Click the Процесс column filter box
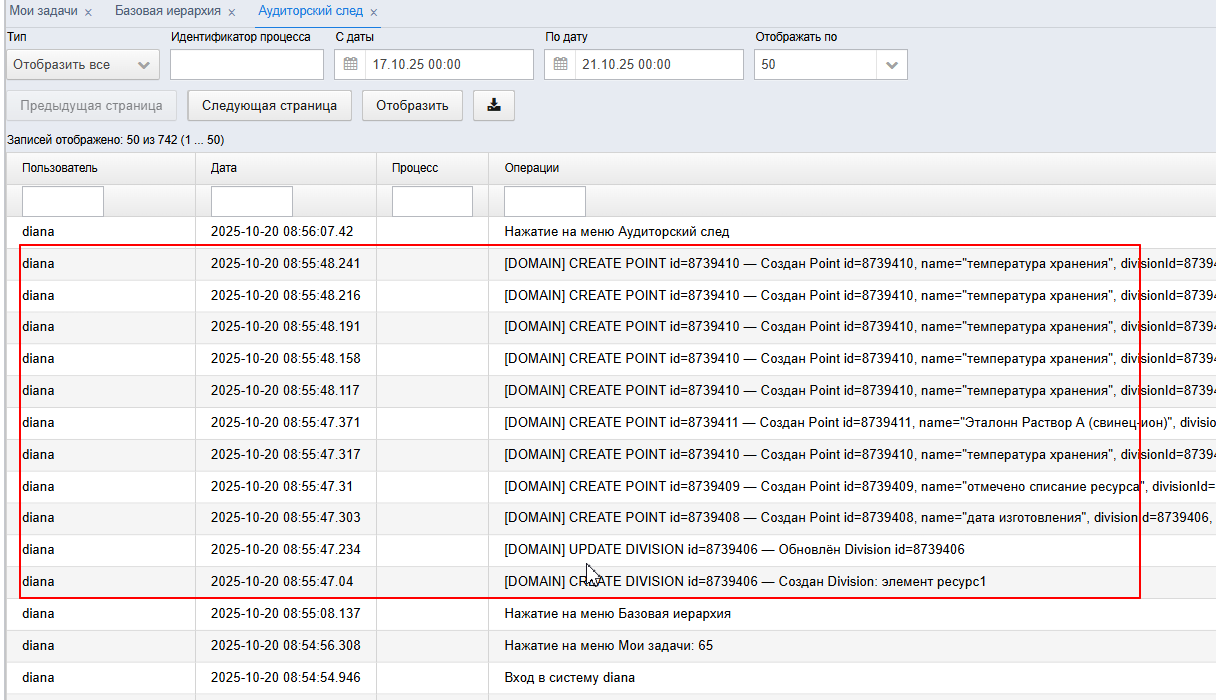 [432, 201]
